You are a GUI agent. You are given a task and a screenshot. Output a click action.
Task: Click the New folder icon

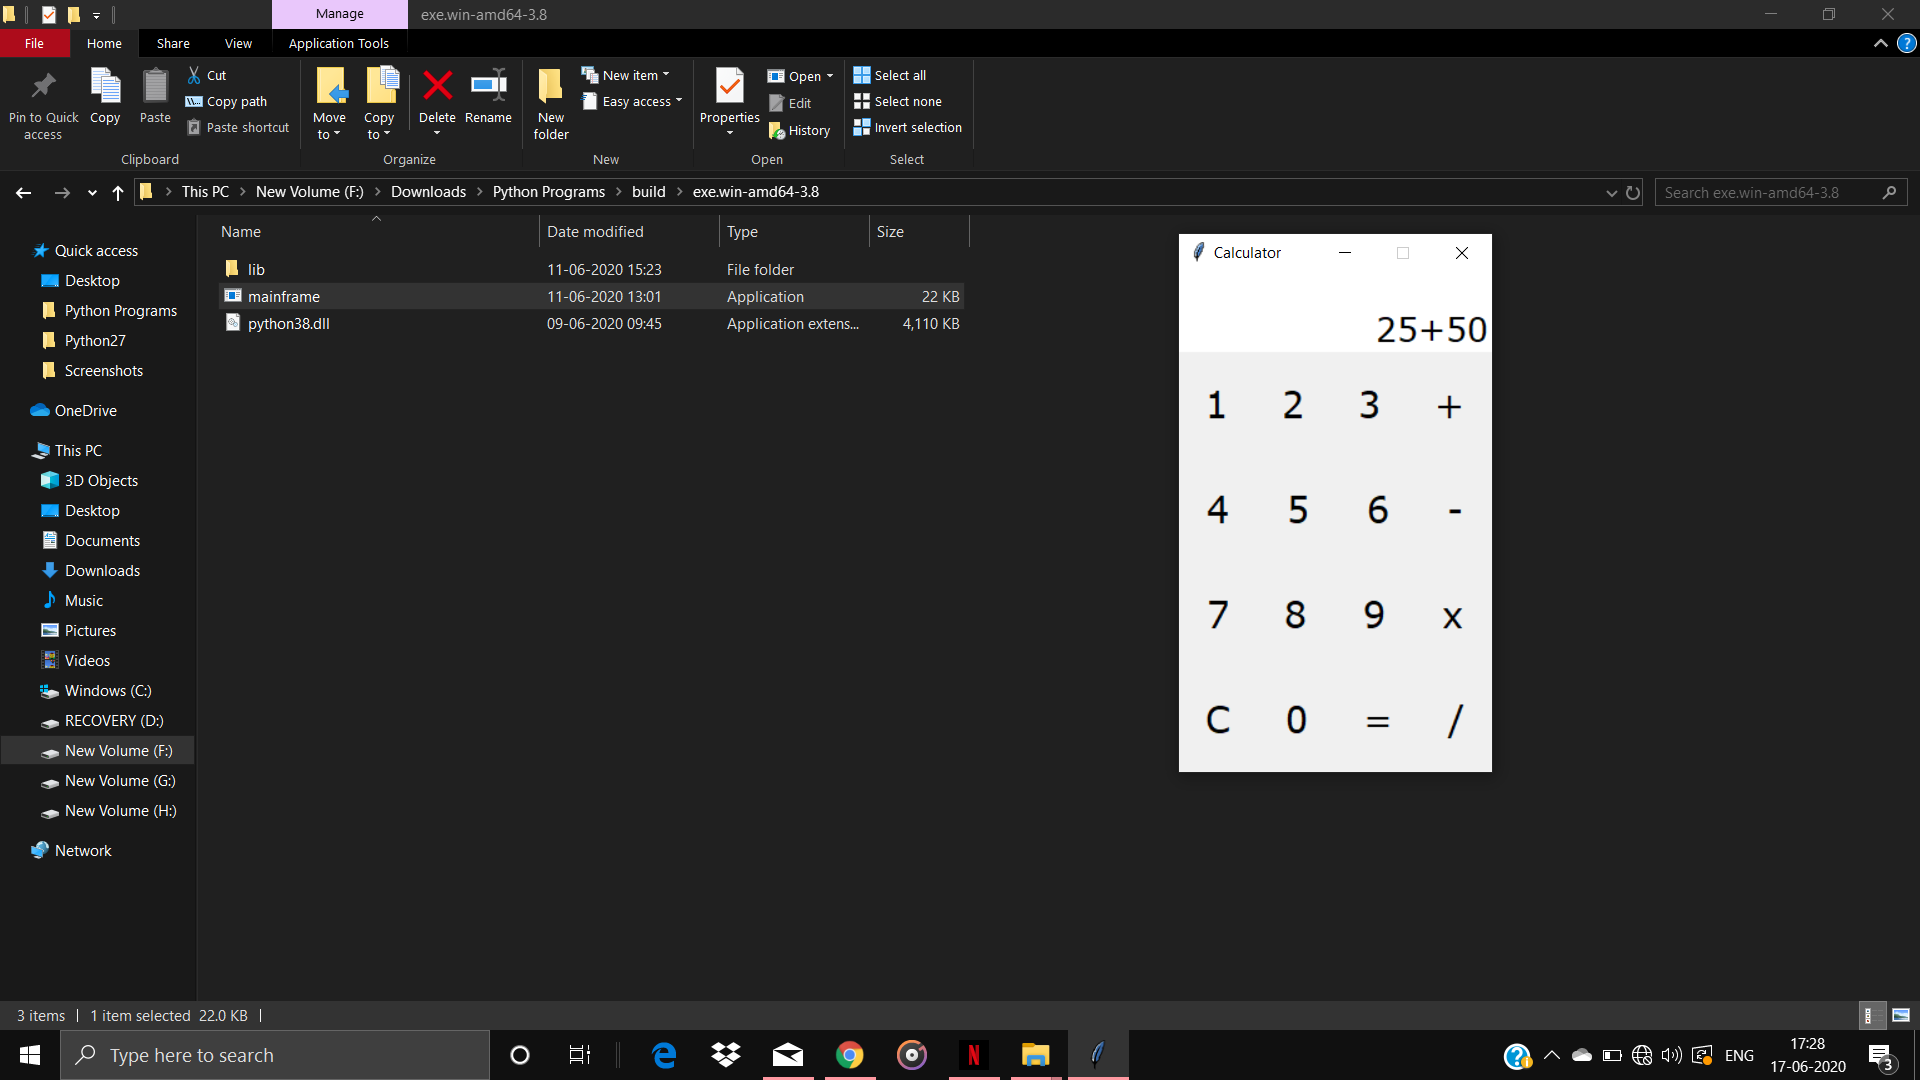coord(550,87)
